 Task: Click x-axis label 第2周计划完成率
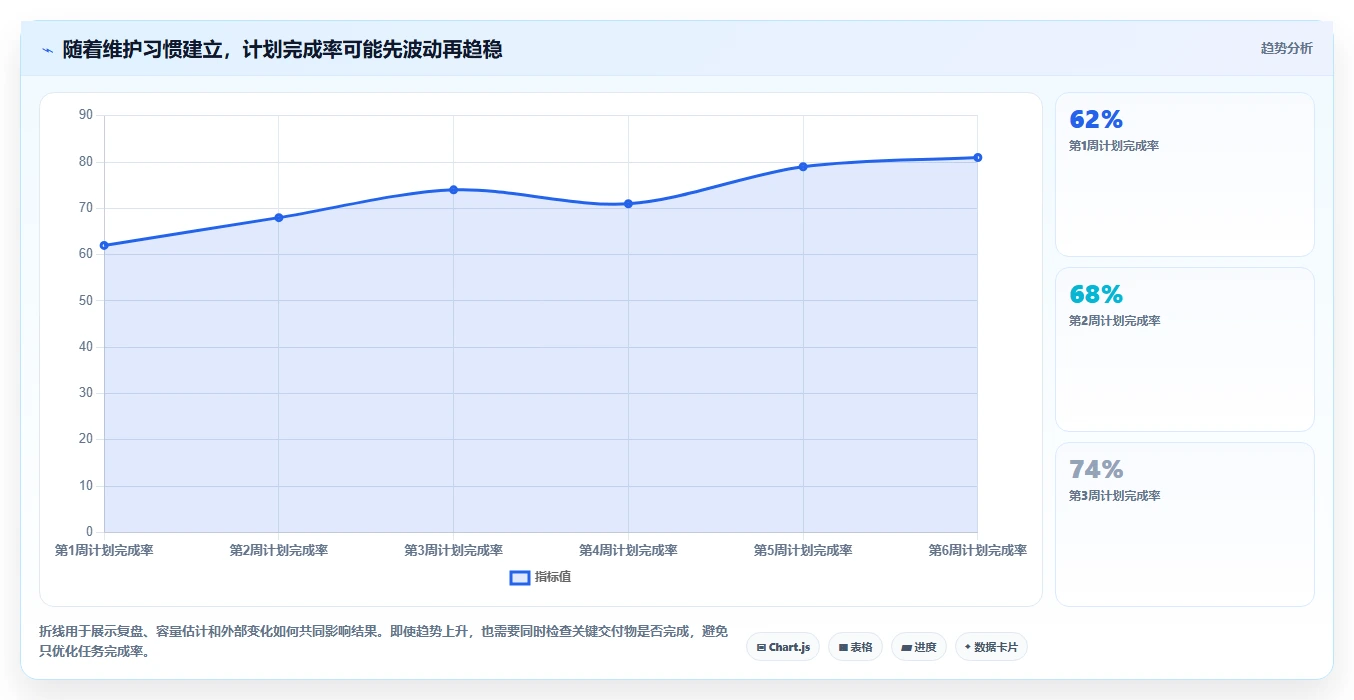[x=279, y=551]
